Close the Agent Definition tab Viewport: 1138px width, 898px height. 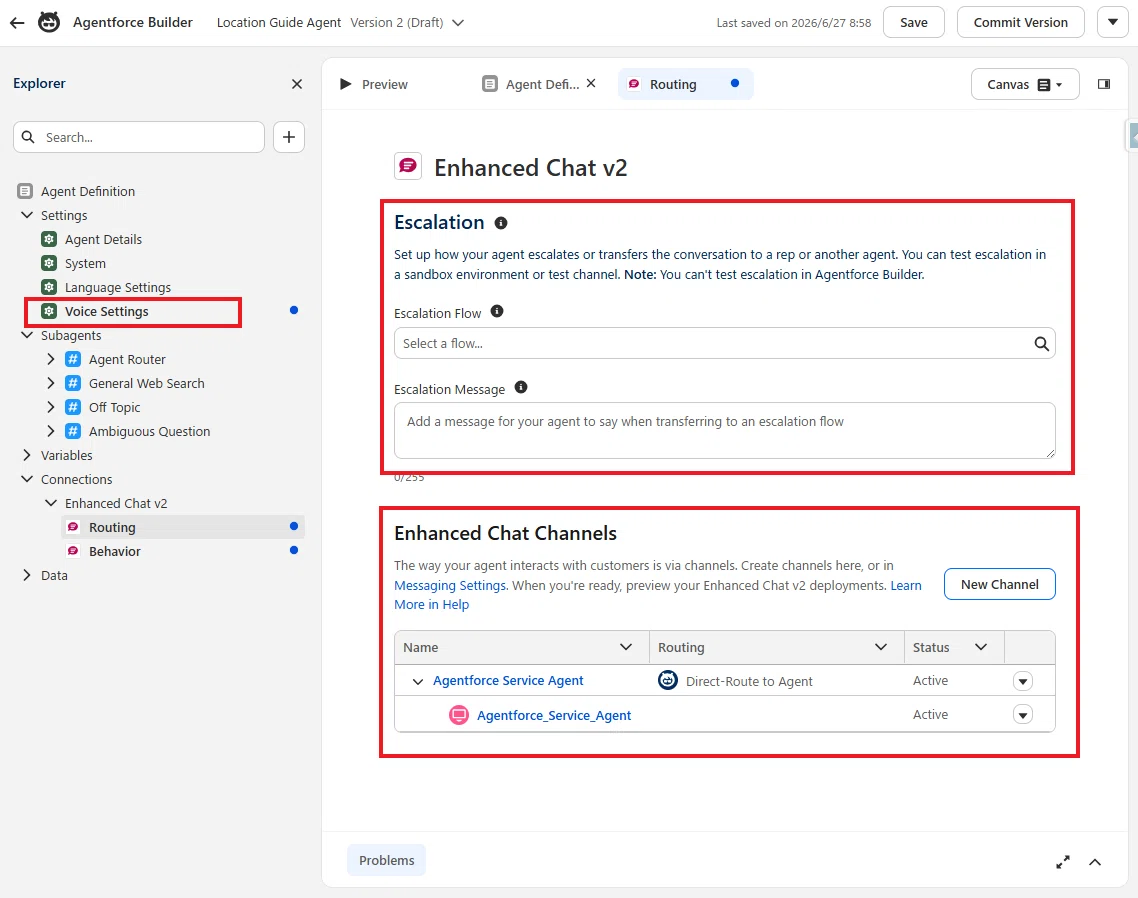coord(591,83)
